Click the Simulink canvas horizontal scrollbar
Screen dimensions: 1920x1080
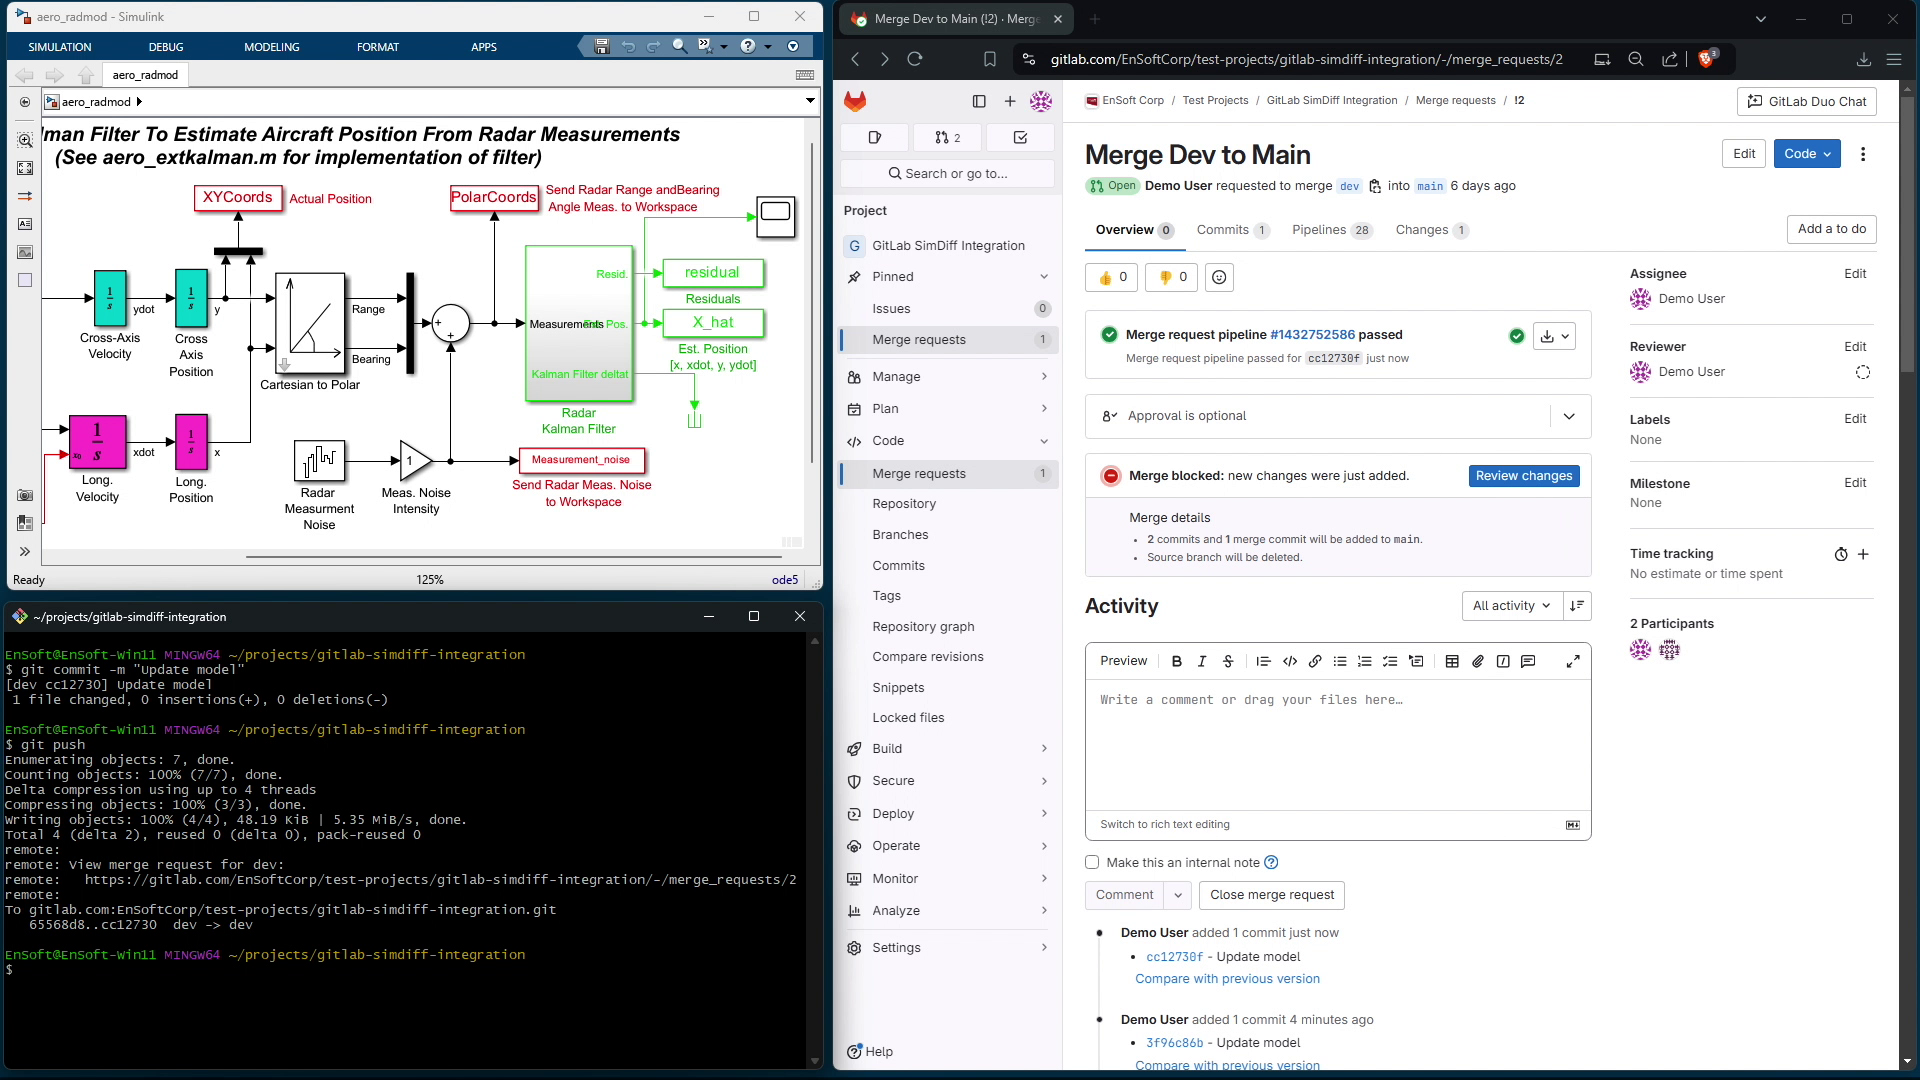pos(513,556)
